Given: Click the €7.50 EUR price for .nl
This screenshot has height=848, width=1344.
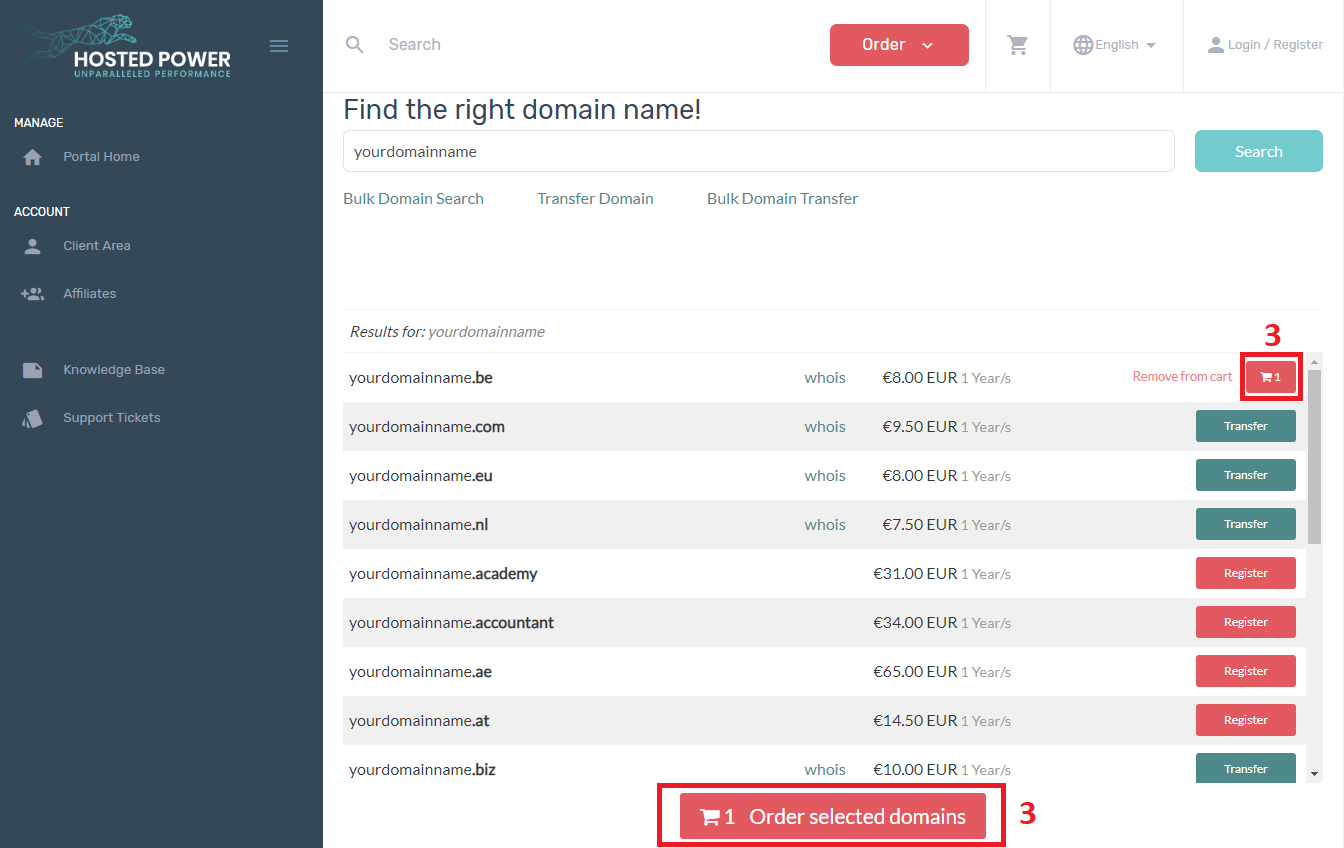Looking at the screenshot, I should [x=919, y=525].
